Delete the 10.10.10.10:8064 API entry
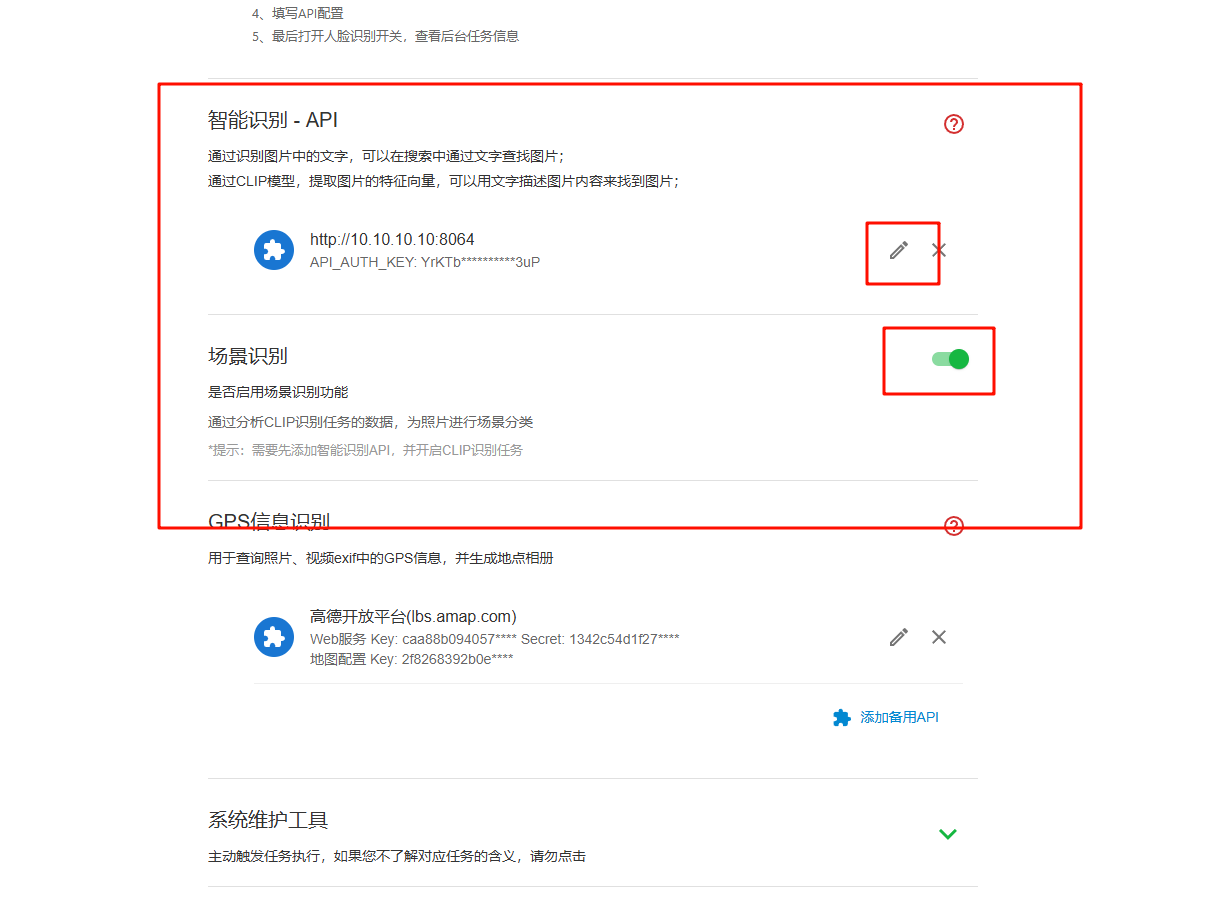Screen dimensions: 1226x903 point(938,250)
